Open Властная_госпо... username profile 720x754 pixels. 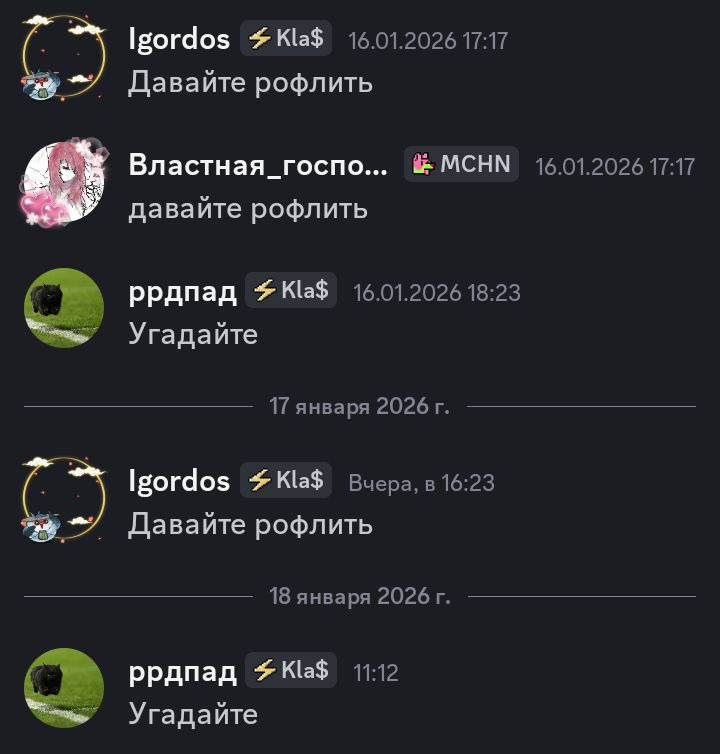pos(258,165)
